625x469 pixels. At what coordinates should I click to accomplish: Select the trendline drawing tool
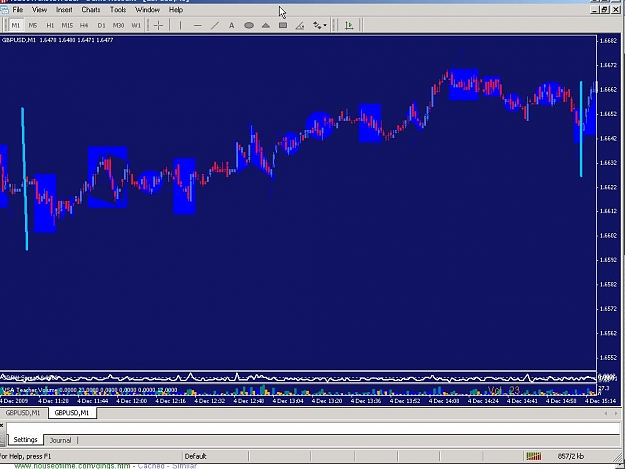(x=214, y=26)
